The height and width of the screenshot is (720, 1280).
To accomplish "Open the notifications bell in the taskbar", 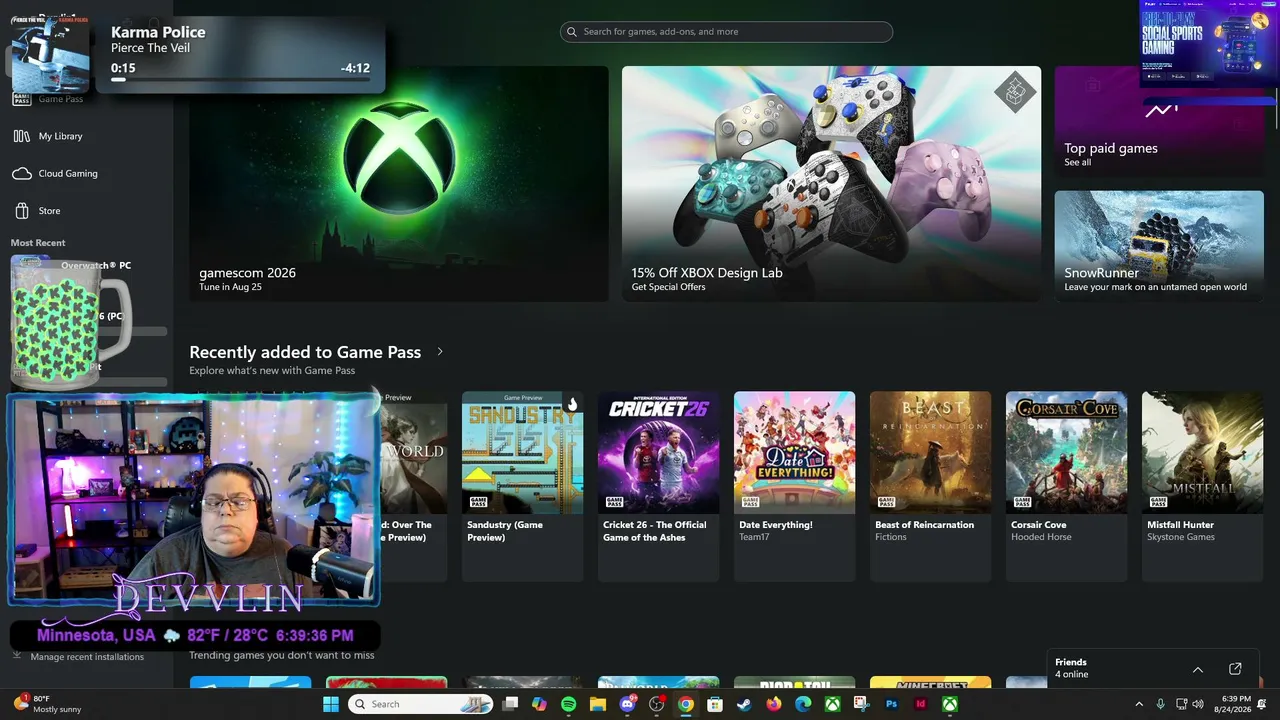I will pos(1262,704).
